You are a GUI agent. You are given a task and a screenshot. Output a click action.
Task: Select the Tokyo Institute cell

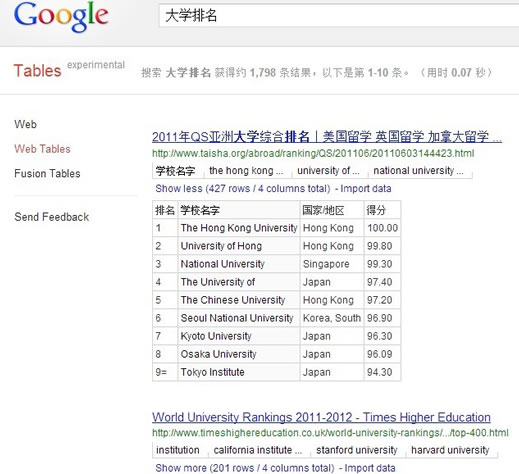pos(239,372)
